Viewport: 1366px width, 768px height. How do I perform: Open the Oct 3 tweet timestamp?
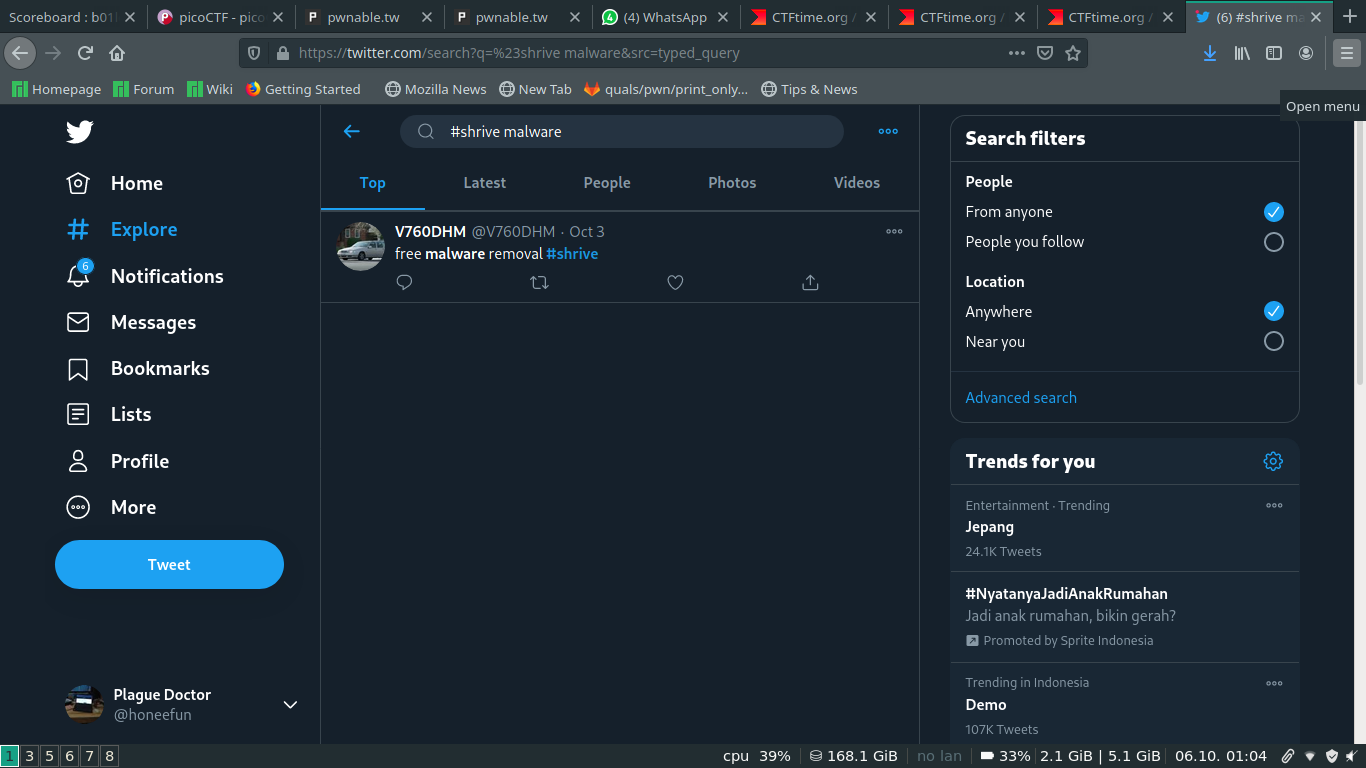pyautogui.click(x=587, y=231)
